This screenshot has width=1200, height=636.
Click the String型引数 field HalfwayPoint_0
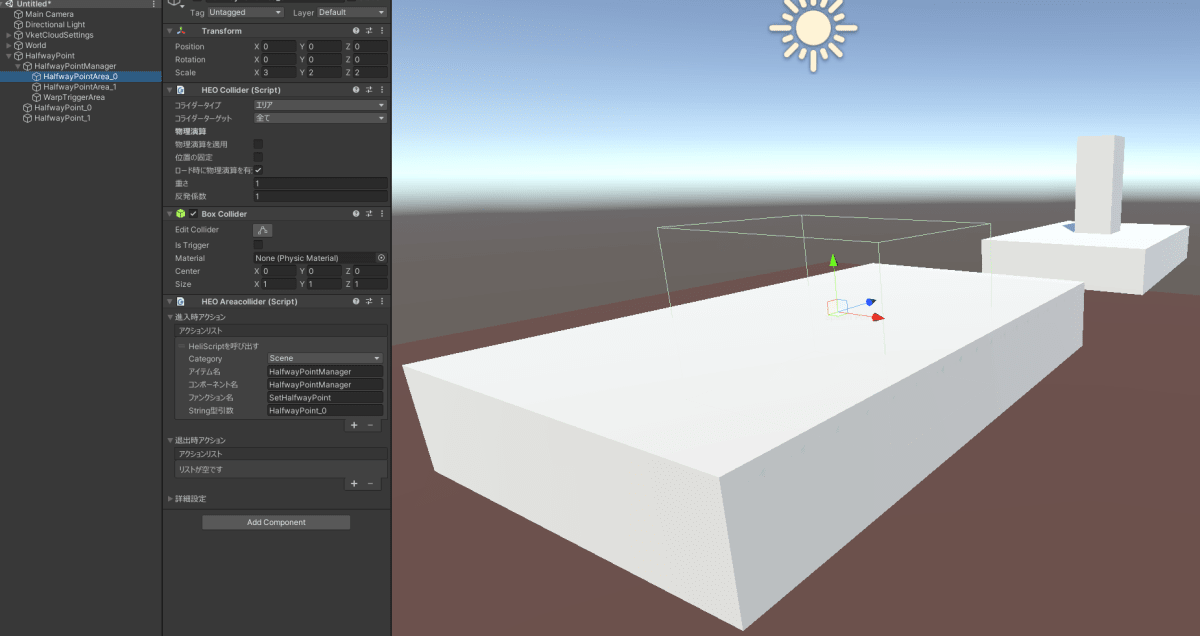tap(325, 410)
